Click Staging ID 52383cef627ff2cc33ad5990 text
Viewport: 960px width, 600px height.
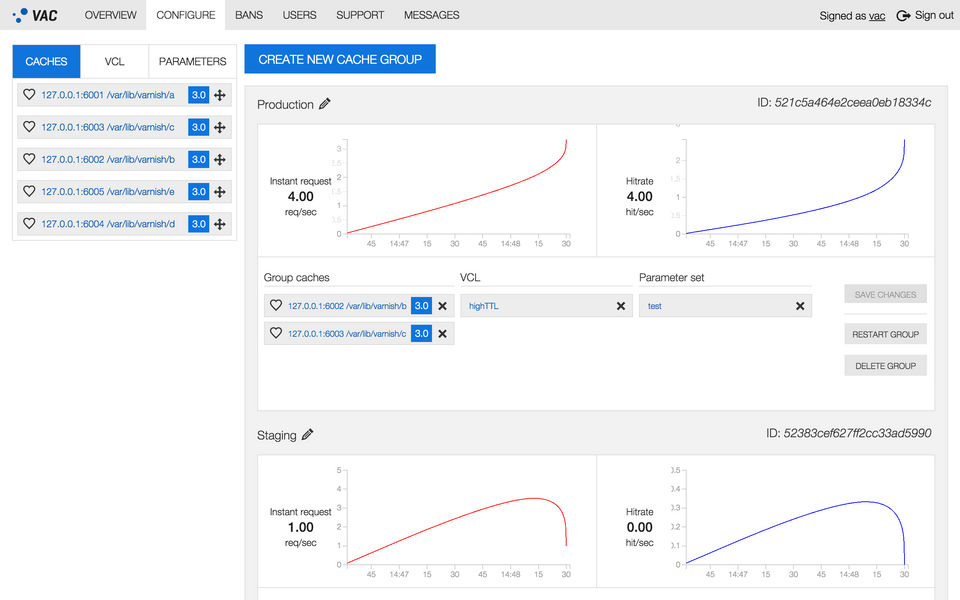[849, 433]
